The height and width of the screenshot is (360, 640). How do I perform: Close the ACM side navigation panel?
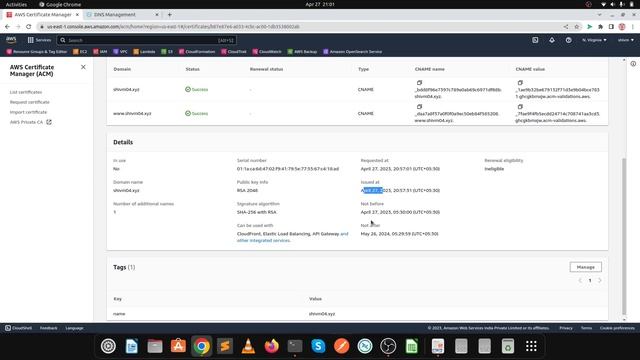(x=83, y=67)
